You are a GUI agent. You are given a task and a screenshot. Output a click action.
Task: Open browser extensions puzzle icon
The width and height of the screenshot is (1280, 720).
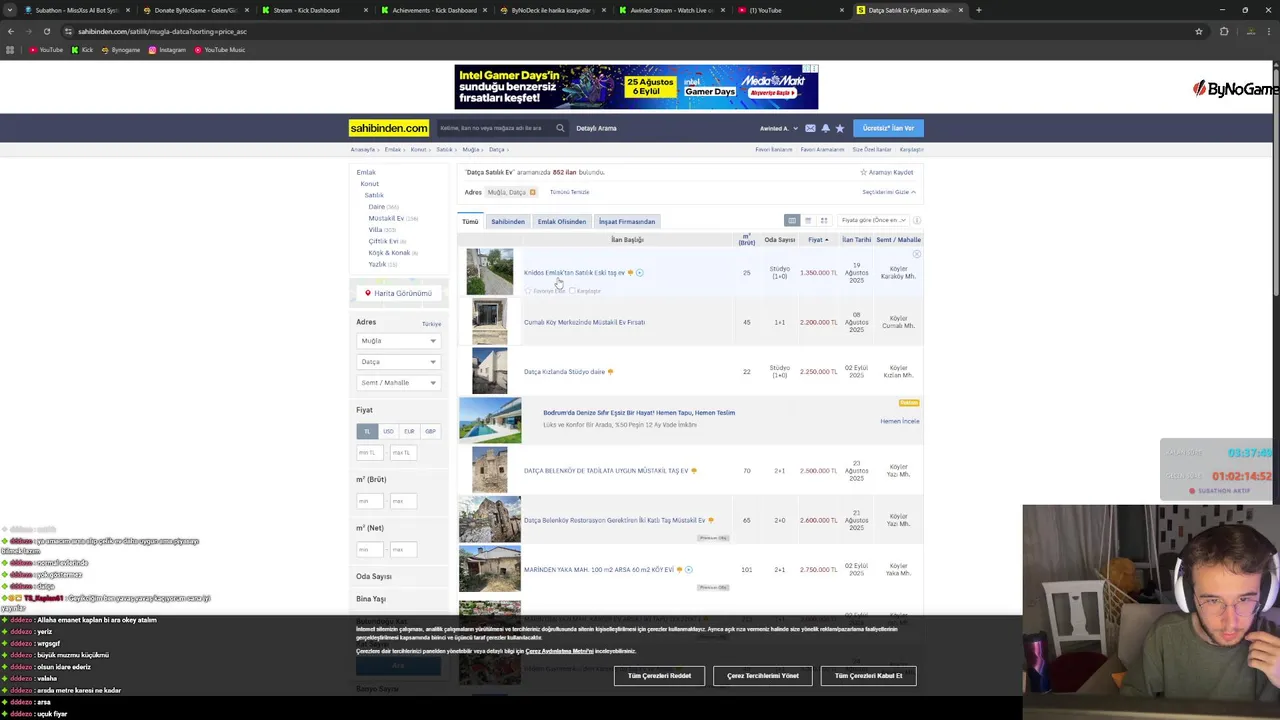coord(1224,31)
